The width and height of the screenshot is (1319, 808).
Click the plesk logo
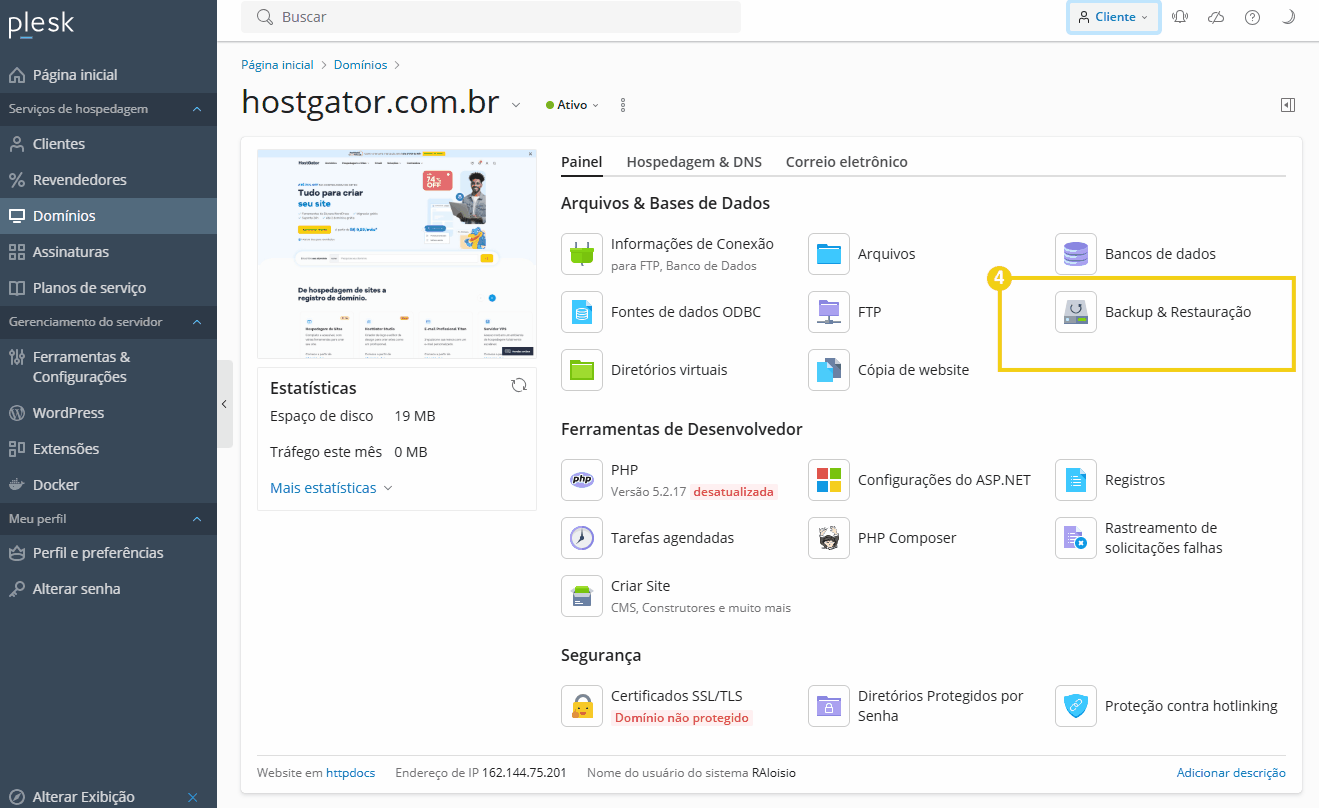(x=41, y=23)
